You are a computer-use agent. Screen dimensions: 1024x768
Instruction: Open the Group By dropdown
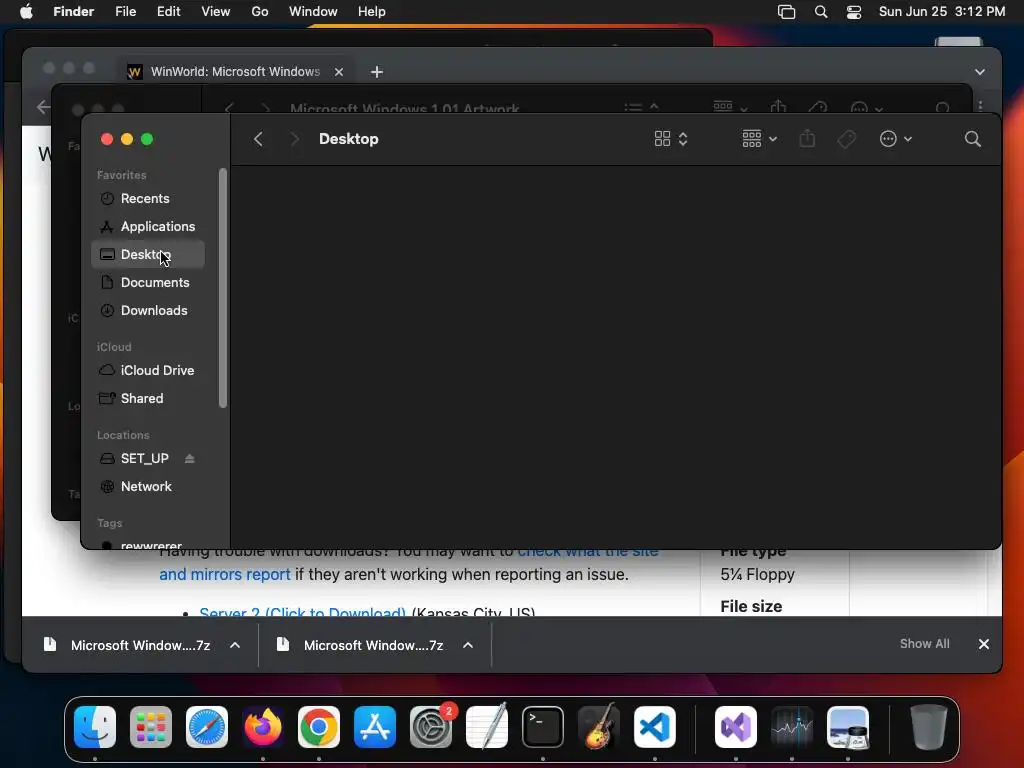pos(760,139)
